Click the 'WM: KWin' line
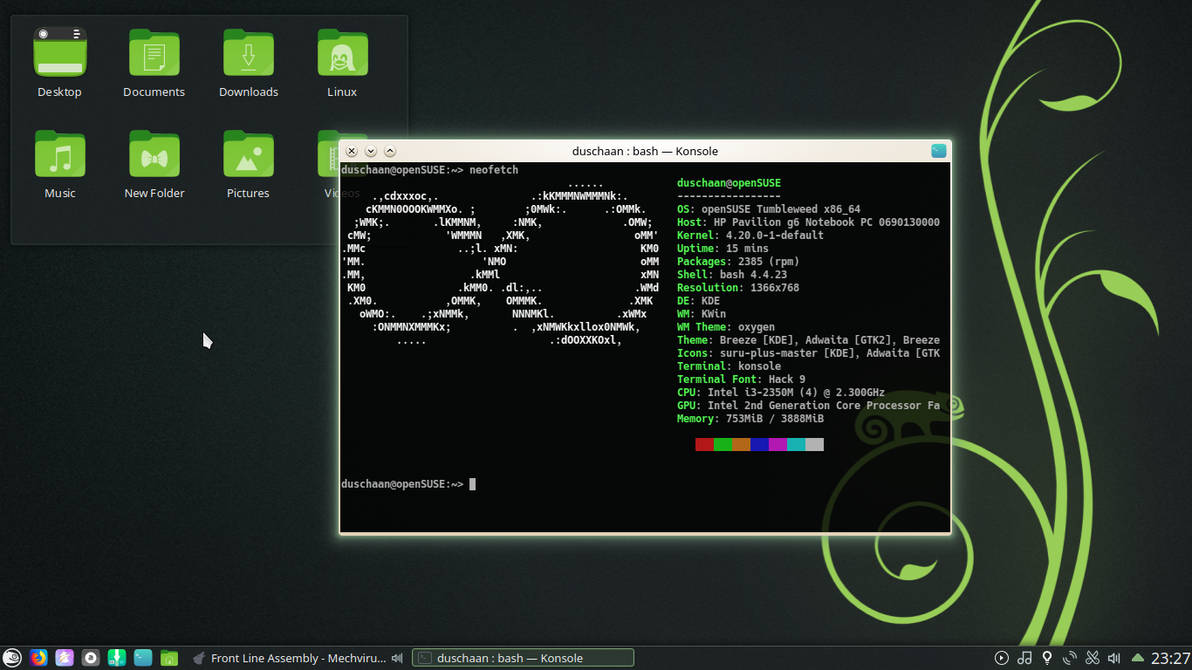This screenshot has height=670, width=1192. pos(702,314)
